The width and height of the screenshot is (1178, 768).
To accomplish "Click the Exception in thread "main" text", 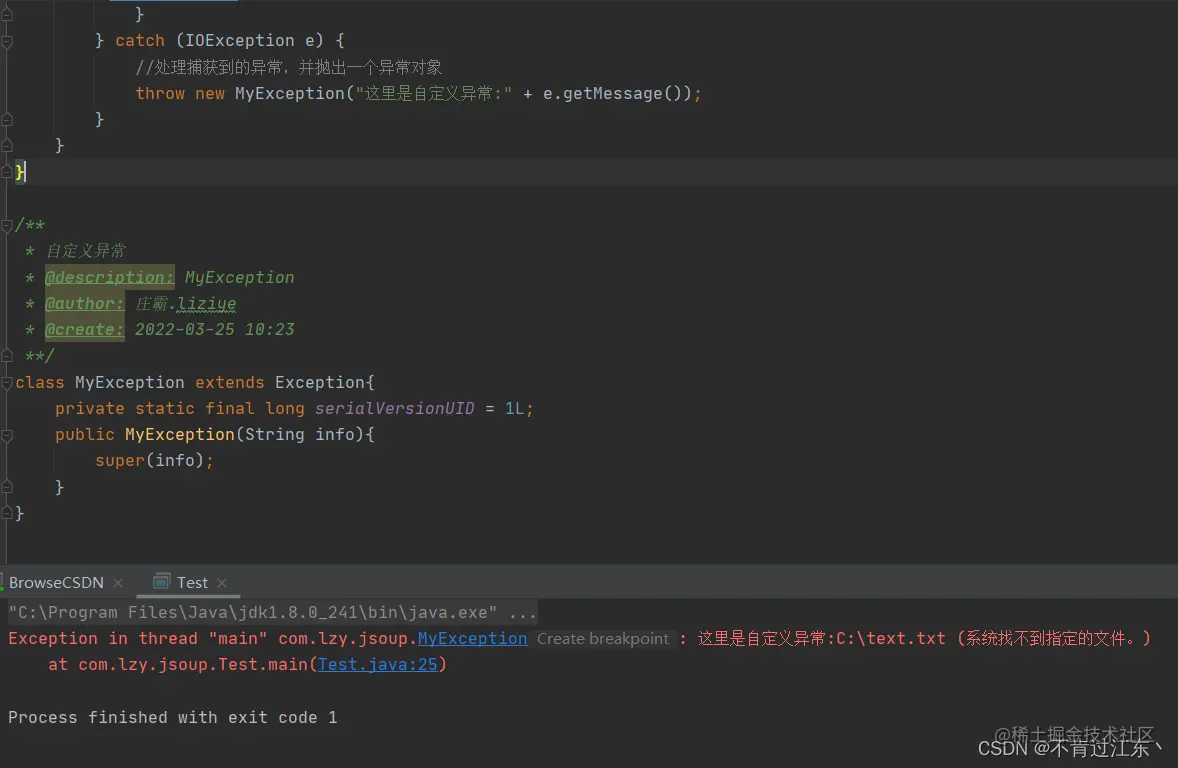I will click(138, 638).
